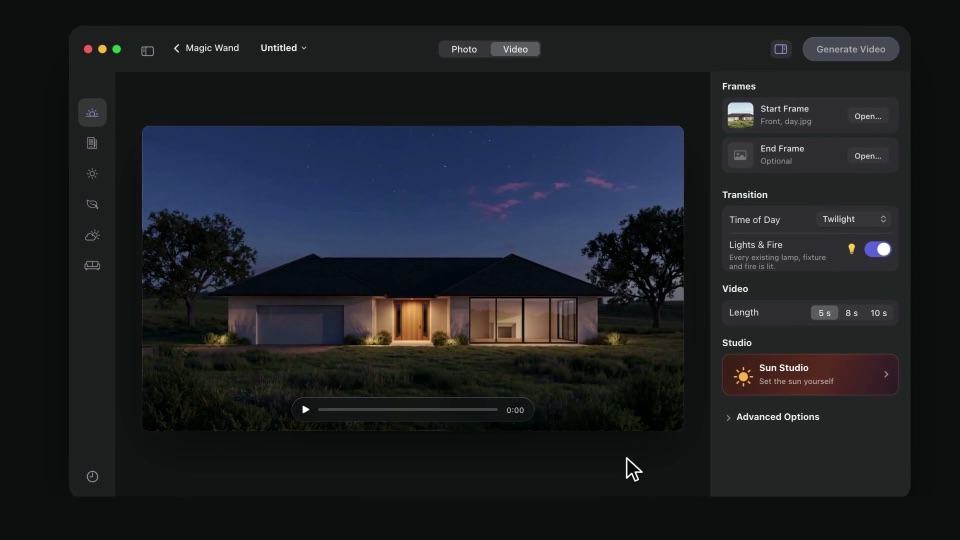Image resolution: width=960 pixels, height=540 pixels.
Task: Click the End Frame placeholder image icon
Action: [x=740, y=155]
